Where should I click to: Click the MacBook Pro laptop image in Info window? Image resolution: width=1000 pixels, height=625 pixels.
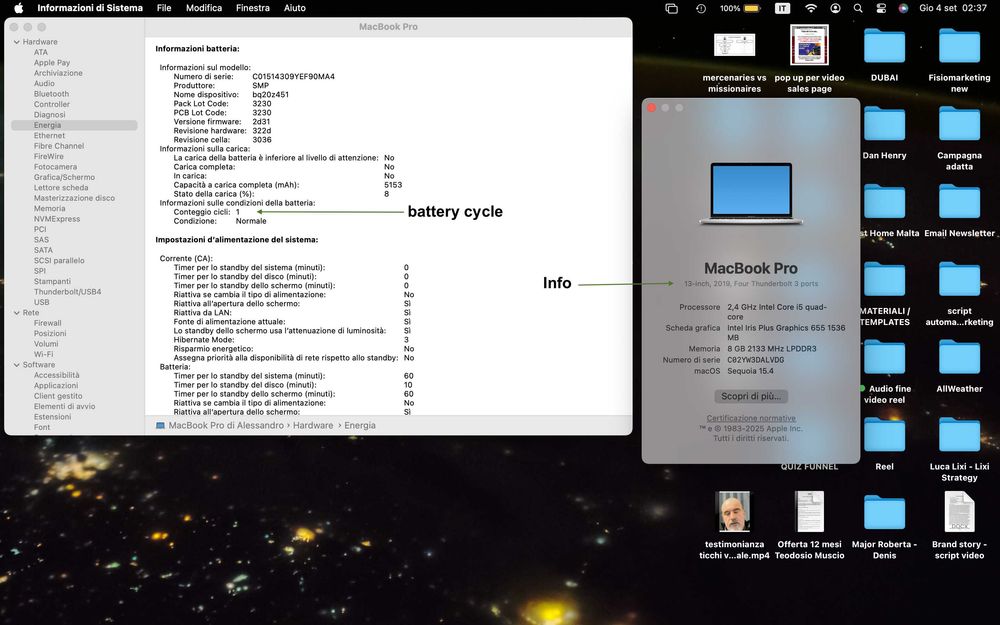751,193
